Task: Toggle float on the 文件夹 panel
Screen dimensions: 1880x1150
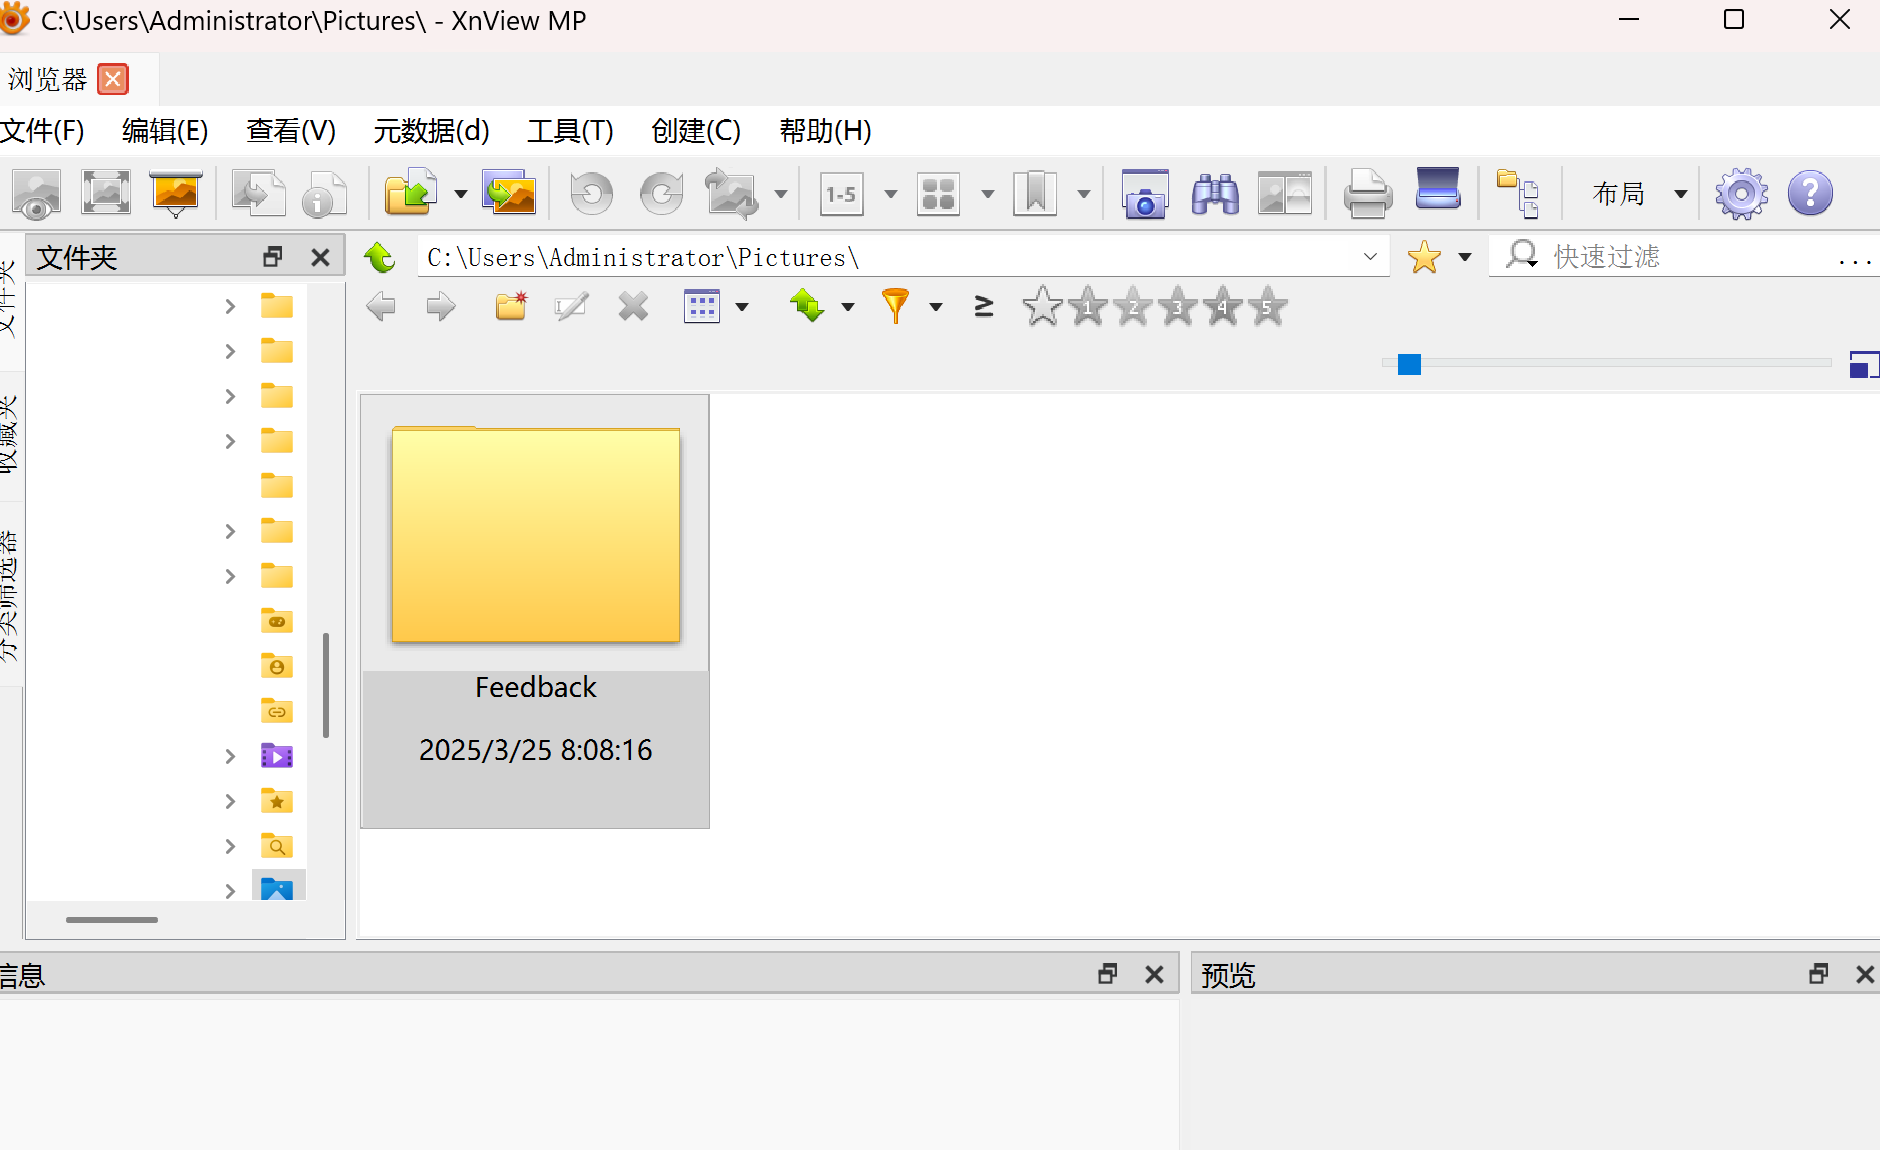Action: 272,258
